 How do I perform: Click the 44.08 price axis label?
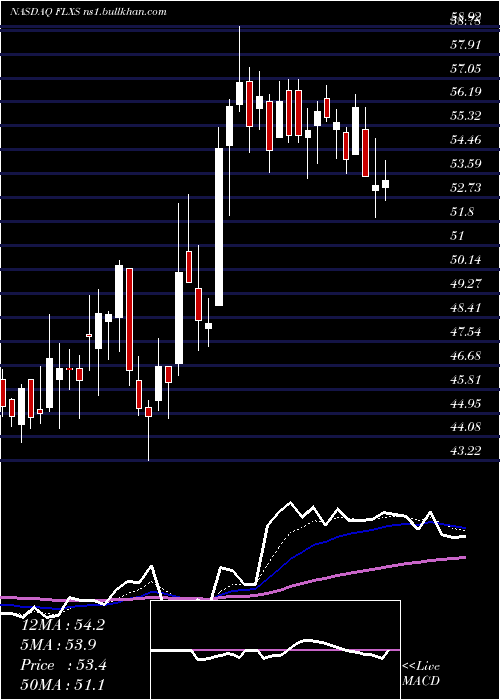tap(466, 427)
